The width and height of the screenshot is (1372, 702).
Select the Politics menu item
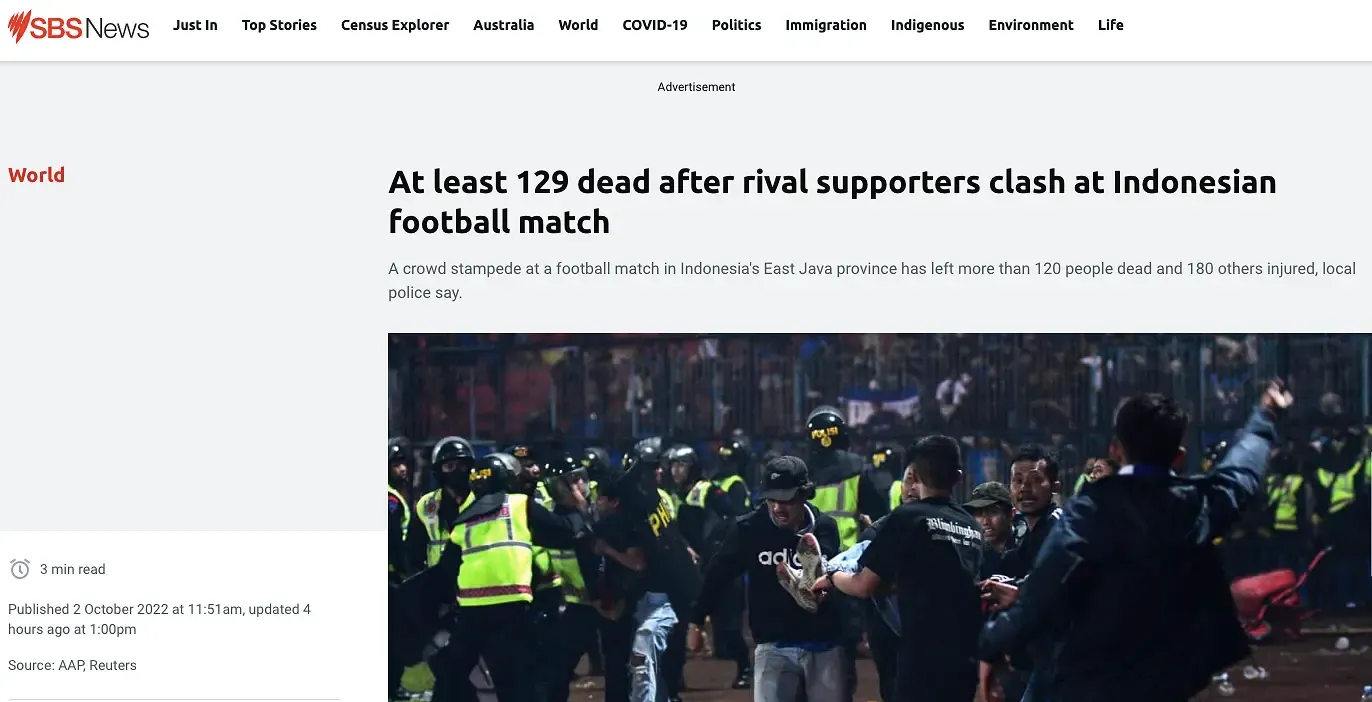tap(736, 25)
